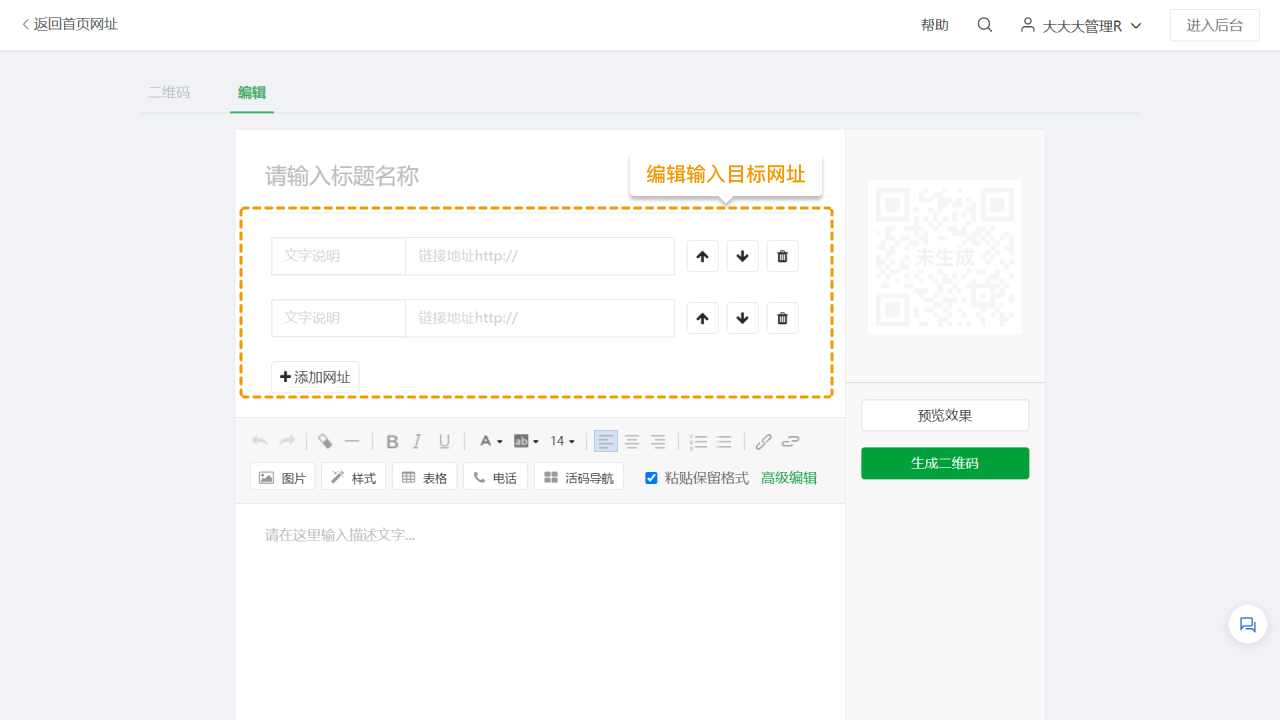The width and height of the screenshot is (1280, 720).
Task: Click the search magnifier icon
Action: click(x=985, y=25)
